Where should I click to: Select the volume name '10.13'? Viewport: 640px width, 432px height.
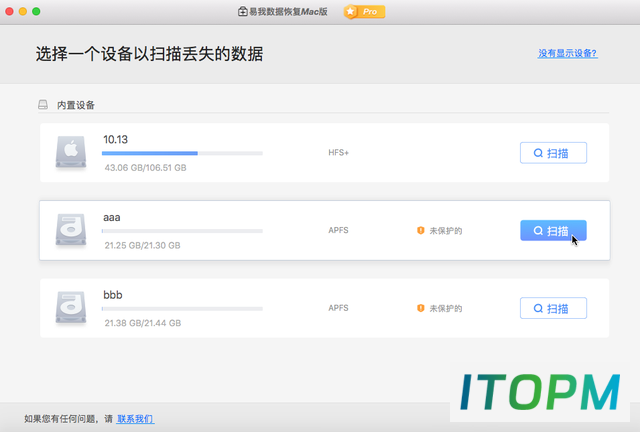115,140
